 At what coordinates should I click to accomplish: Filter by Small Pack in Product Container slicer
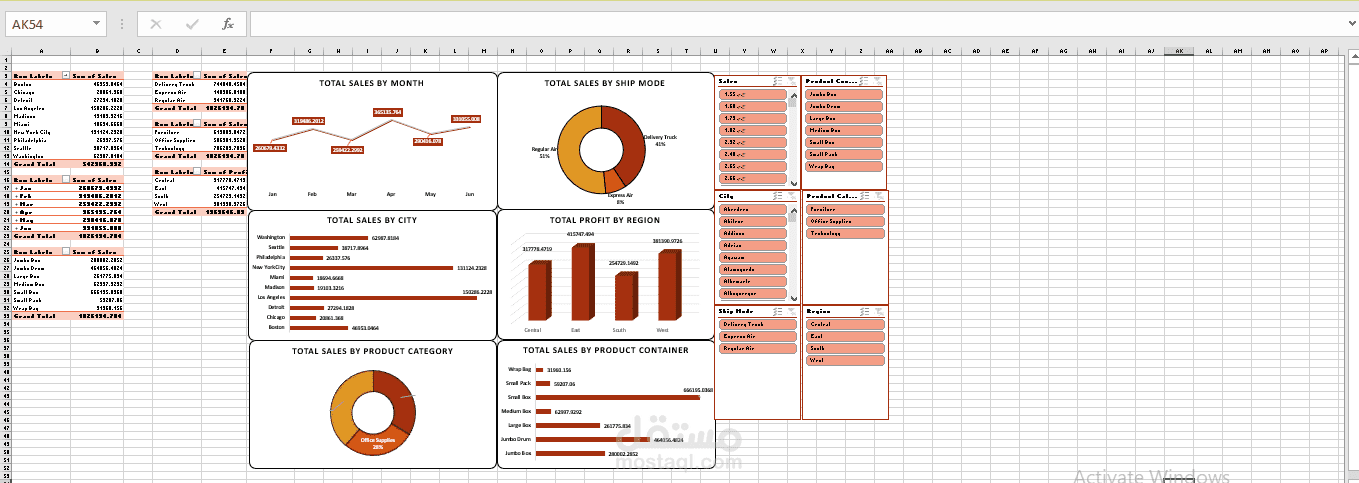844,154
